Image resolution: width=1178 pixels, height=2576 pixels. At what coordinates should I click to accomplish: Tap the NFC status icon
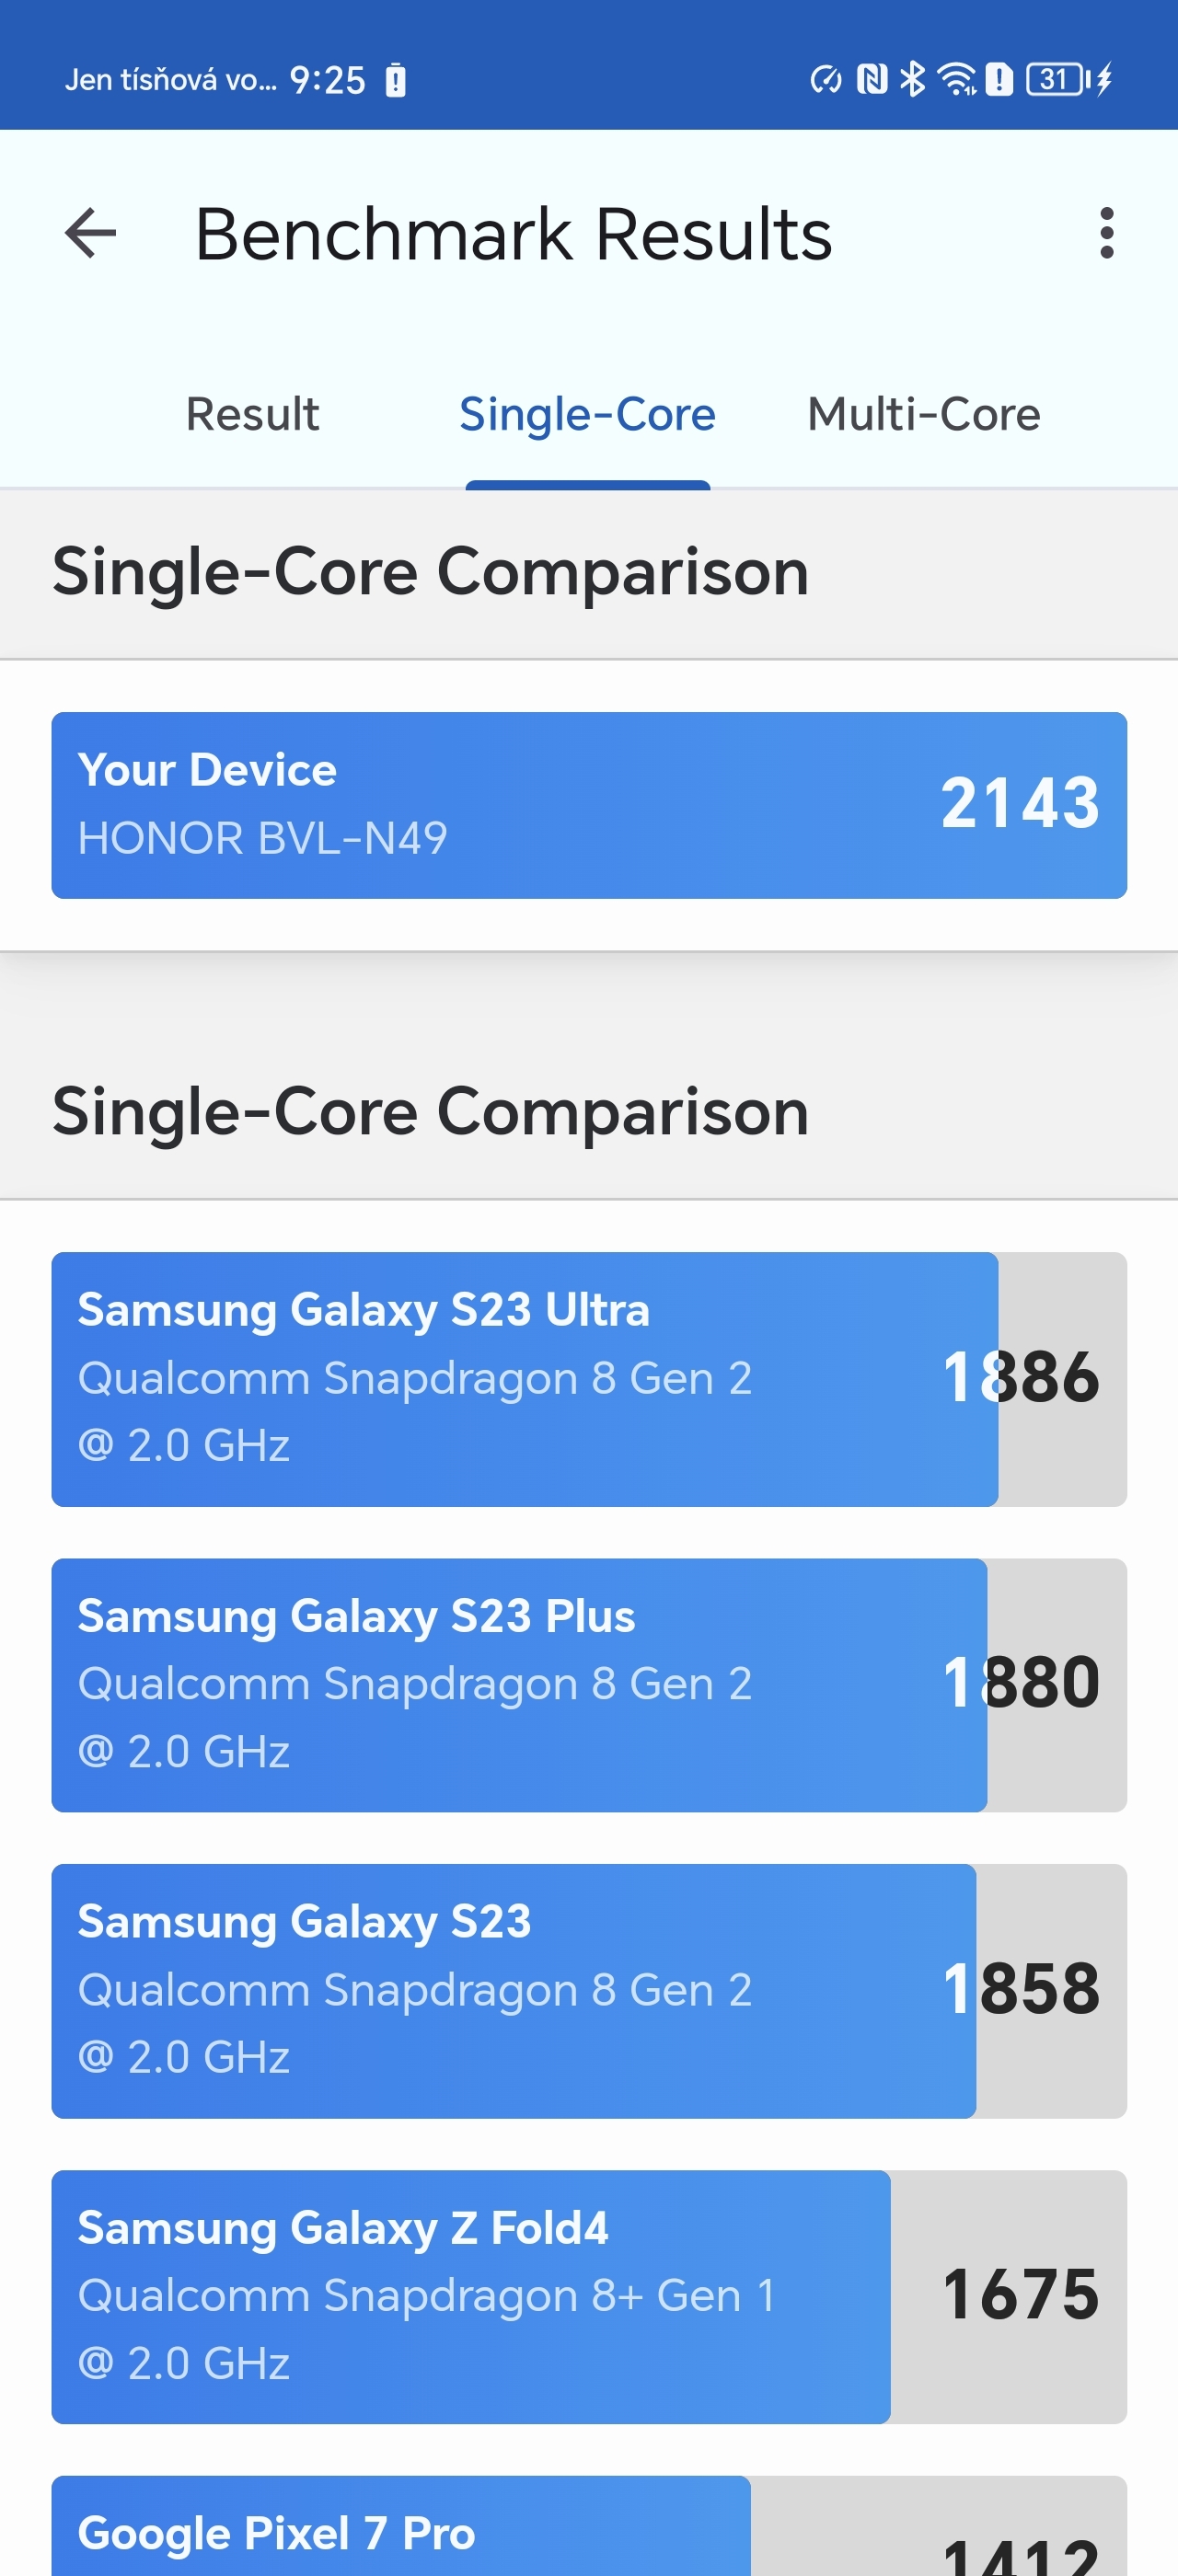[x=872, y=79]
